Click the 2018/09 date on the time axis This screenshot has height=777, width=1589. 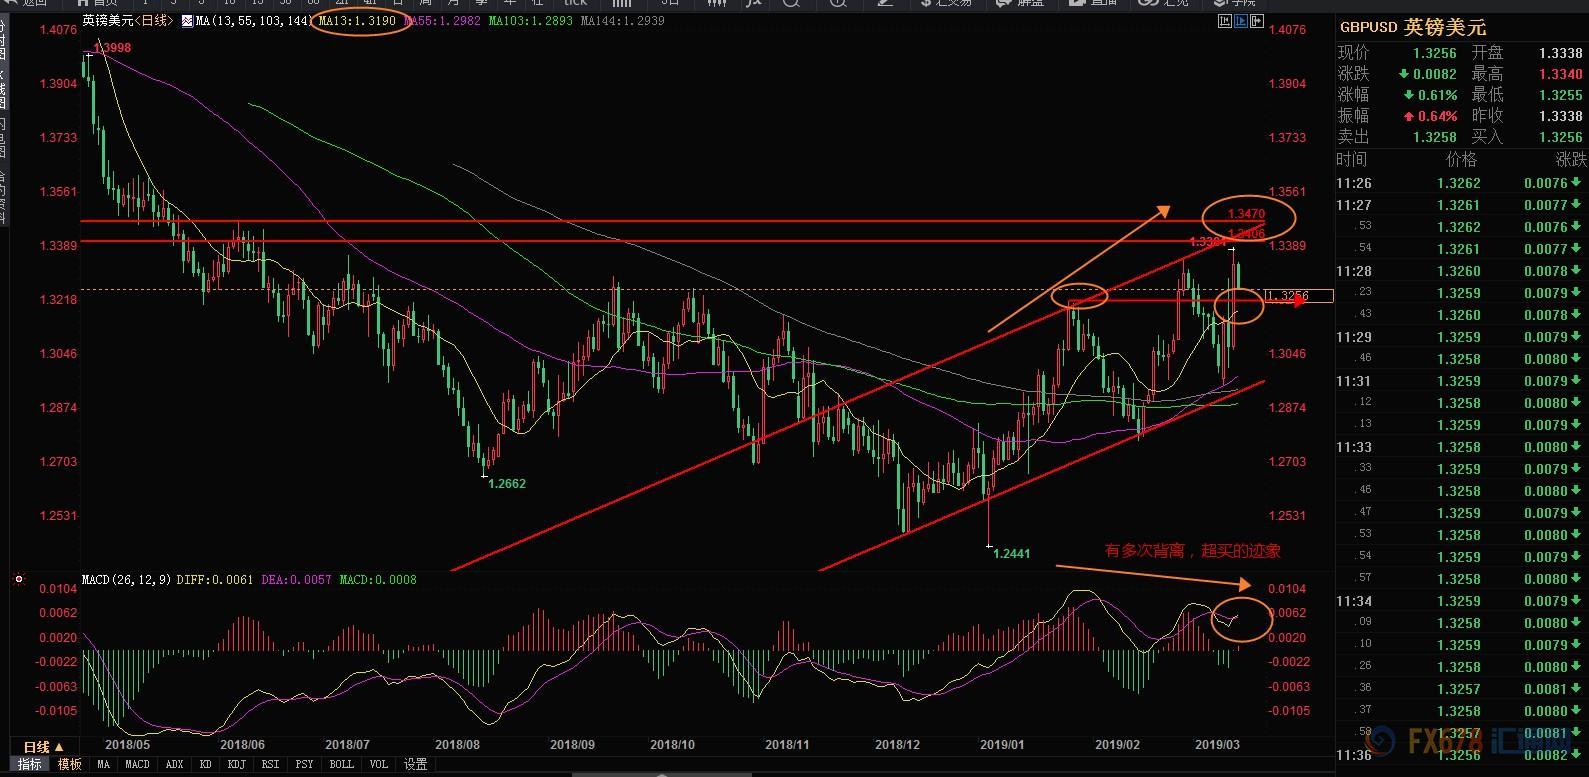point(572,745)
